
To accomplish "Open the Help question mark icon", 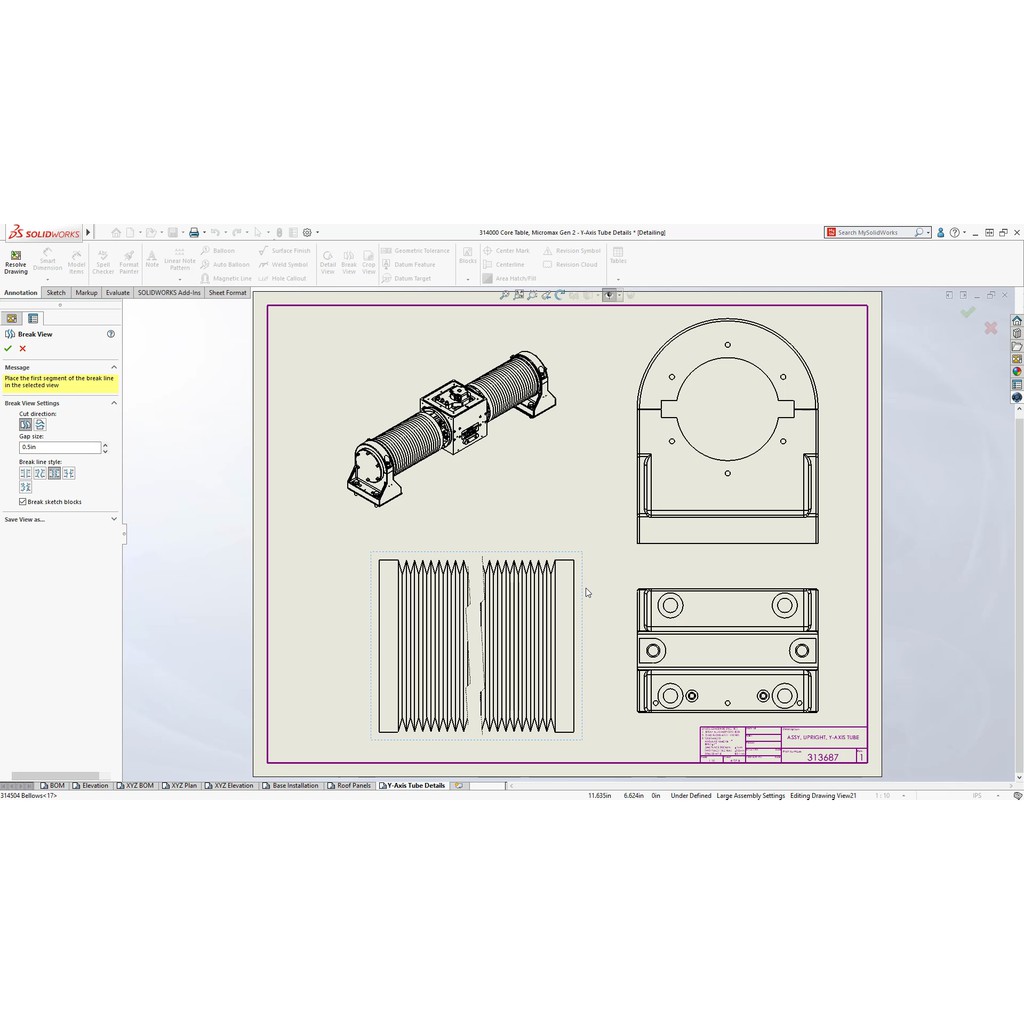I will point(955,232).
